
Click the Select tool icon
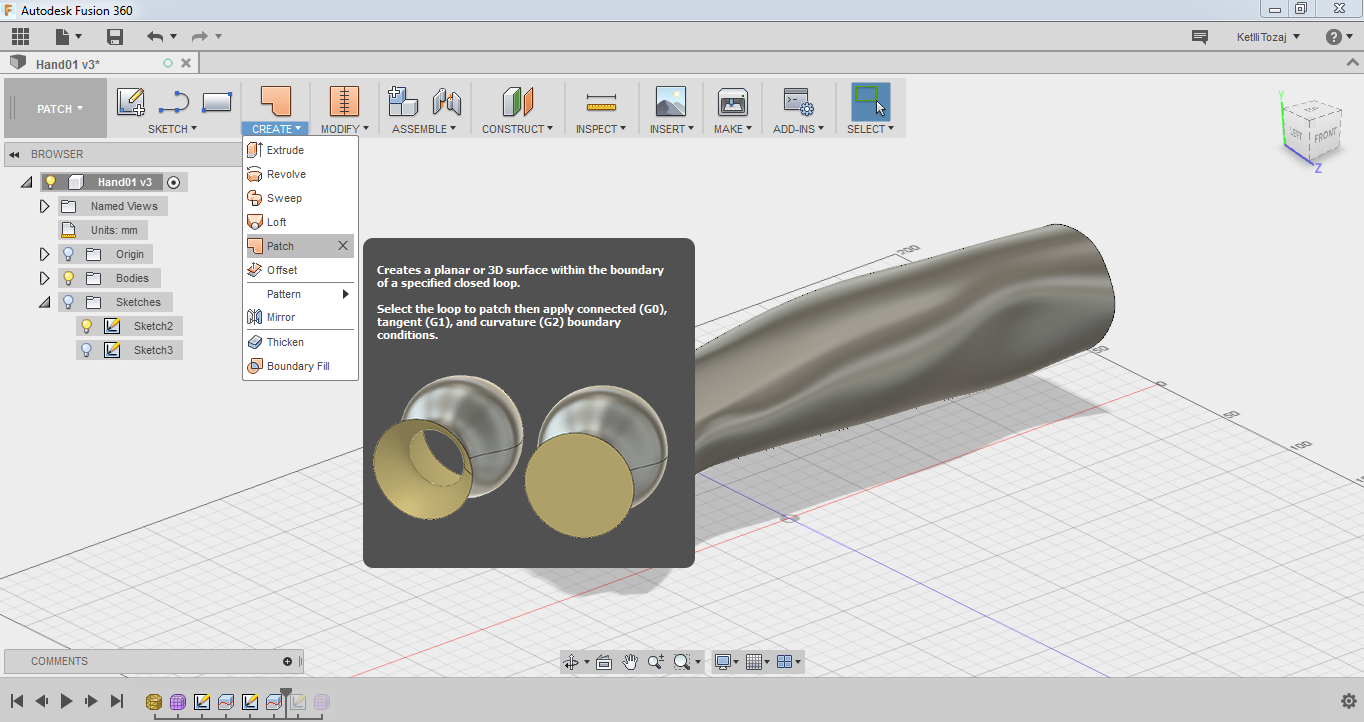[x=870, y=101]
